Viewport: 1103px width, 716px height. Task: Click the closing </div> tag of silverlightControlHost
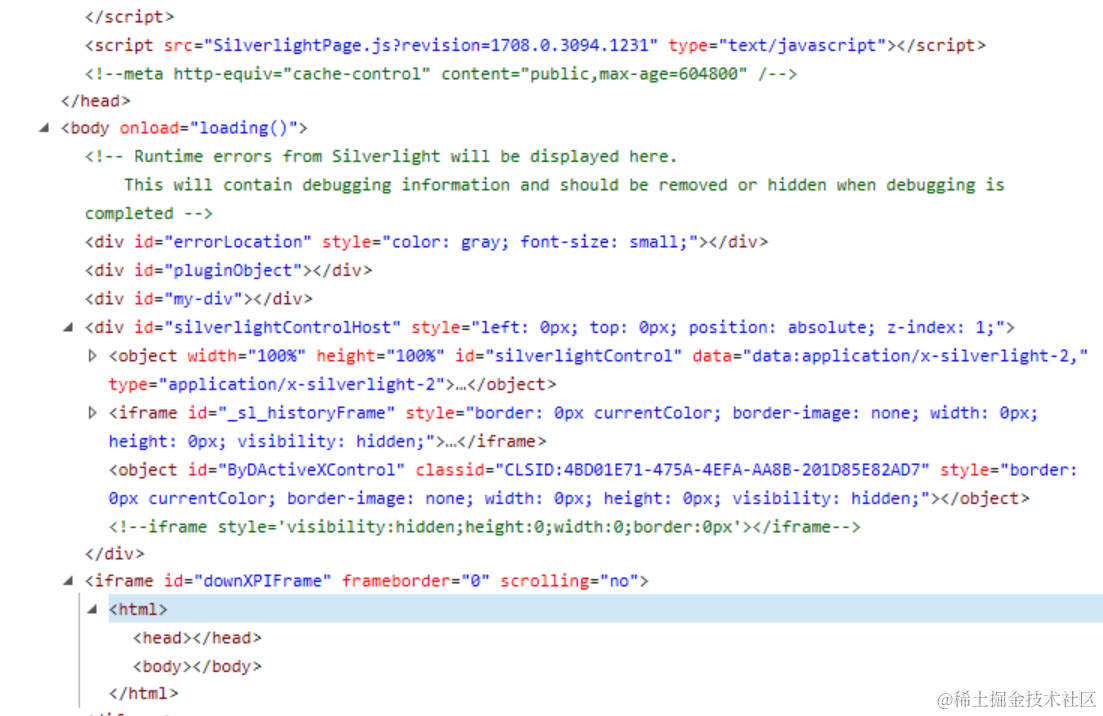tap(115, 554)
